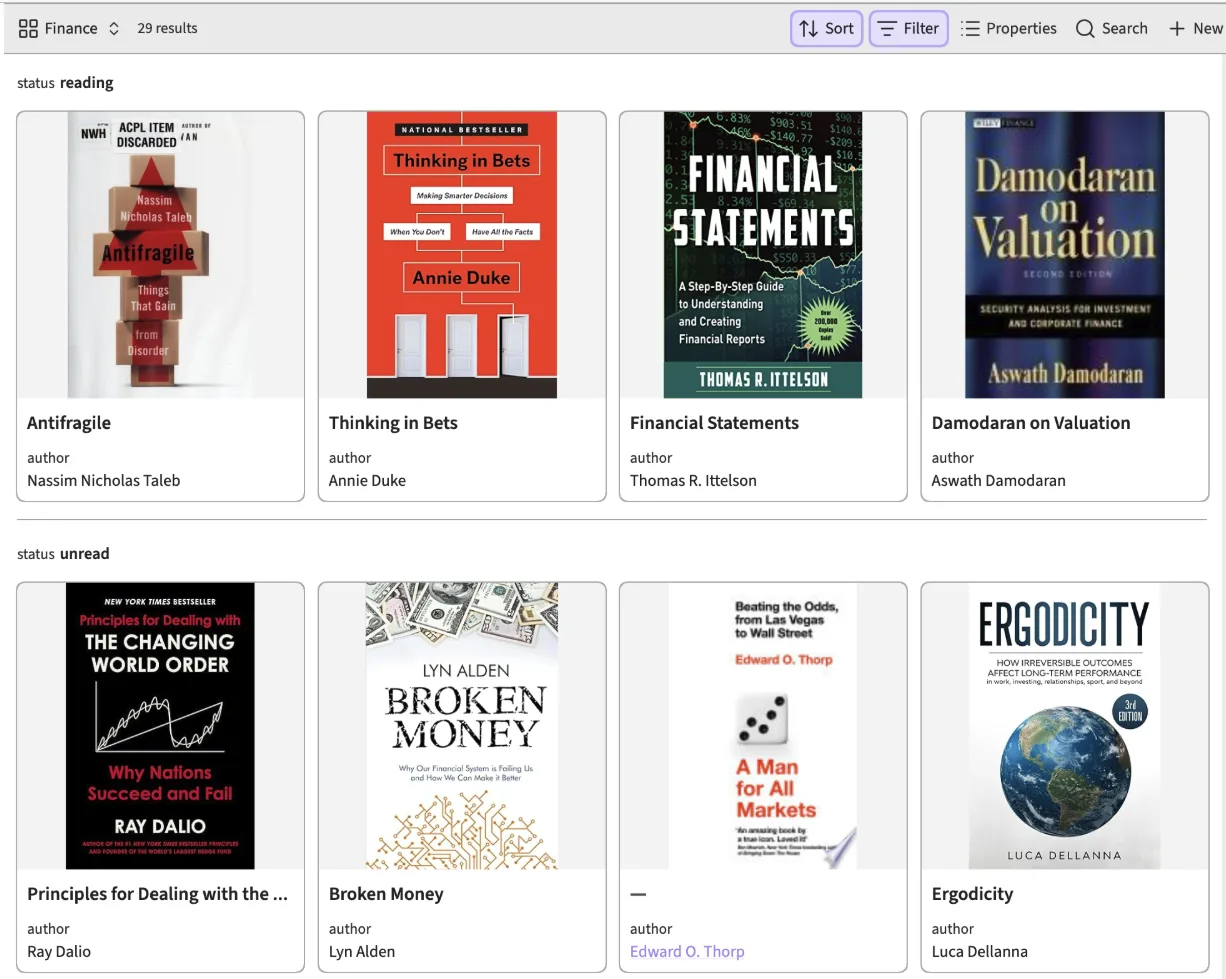Viewport: 1226px width, 979px height.
Task: Collapse the status reading group header
Action: [65, 82]
